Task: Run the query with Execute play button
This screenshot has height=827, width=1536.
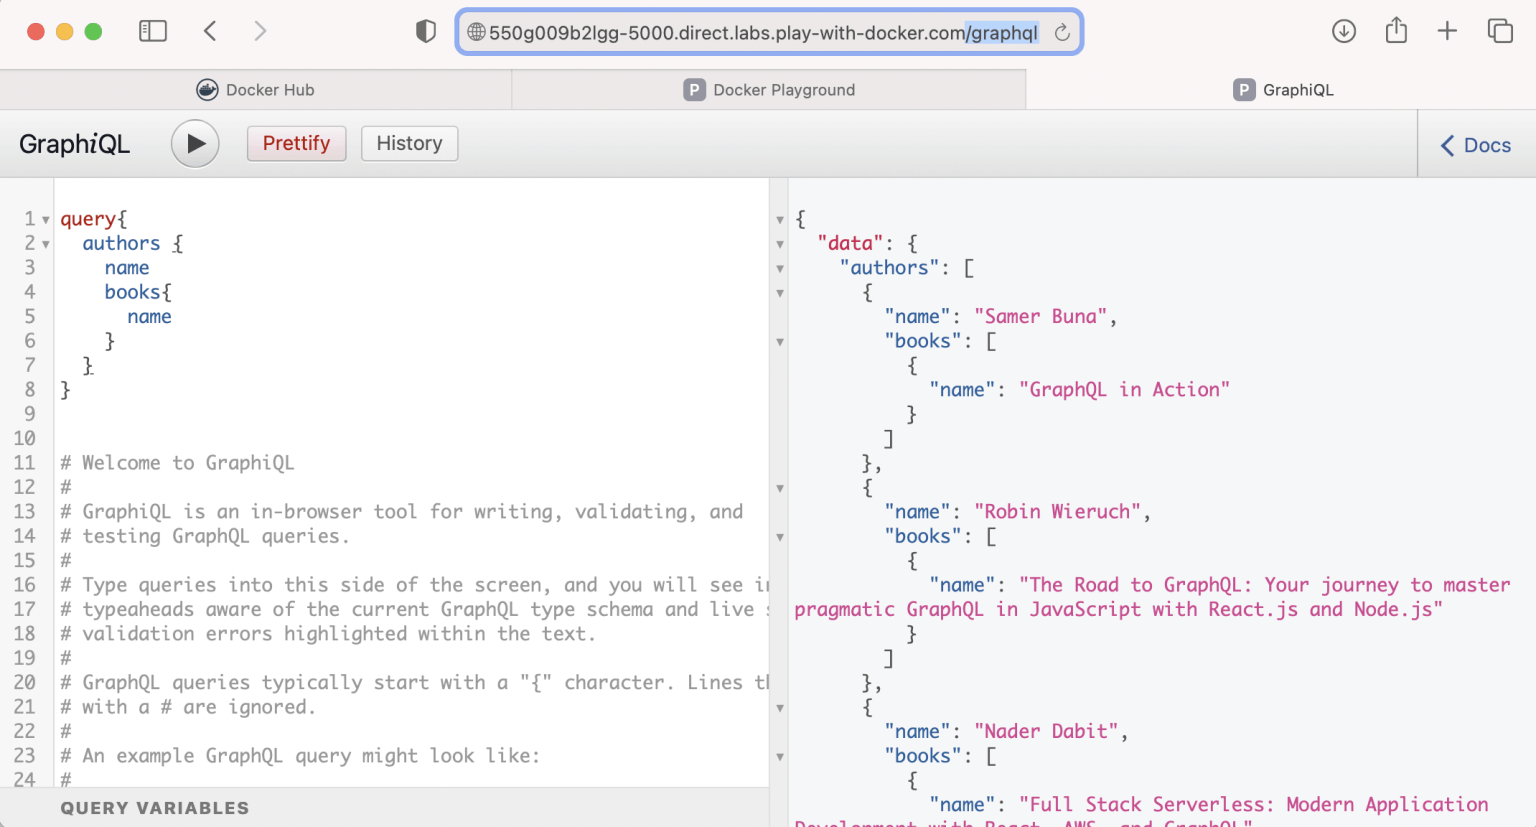Action: click(x=195, y=144)
